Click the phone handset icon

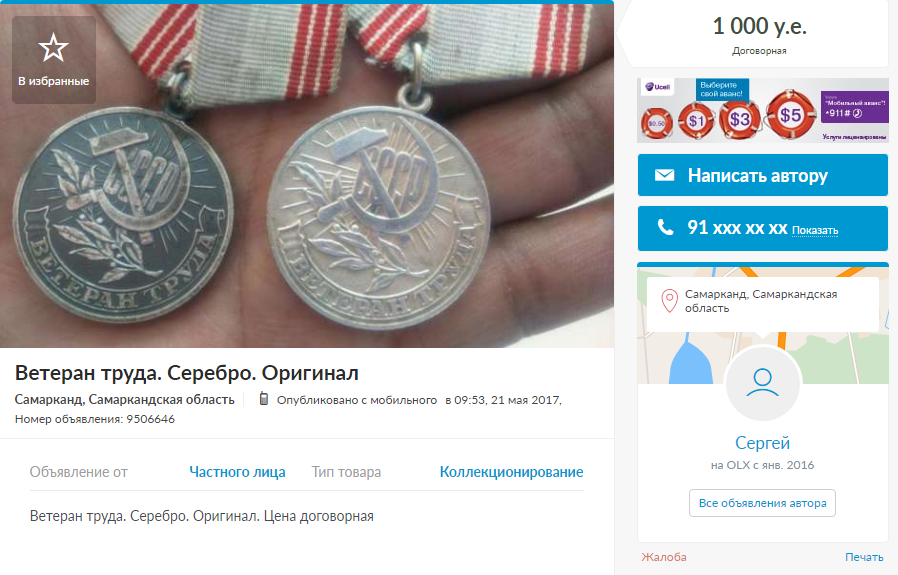point(665,227)
